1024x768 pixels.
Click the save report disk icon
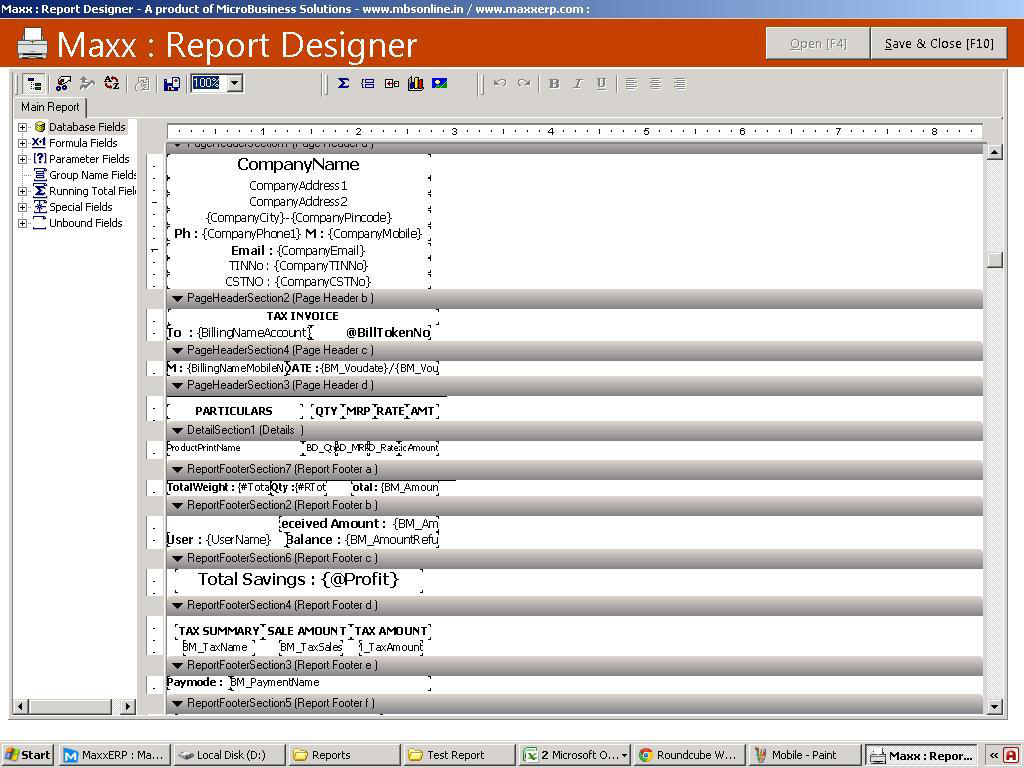171,84
